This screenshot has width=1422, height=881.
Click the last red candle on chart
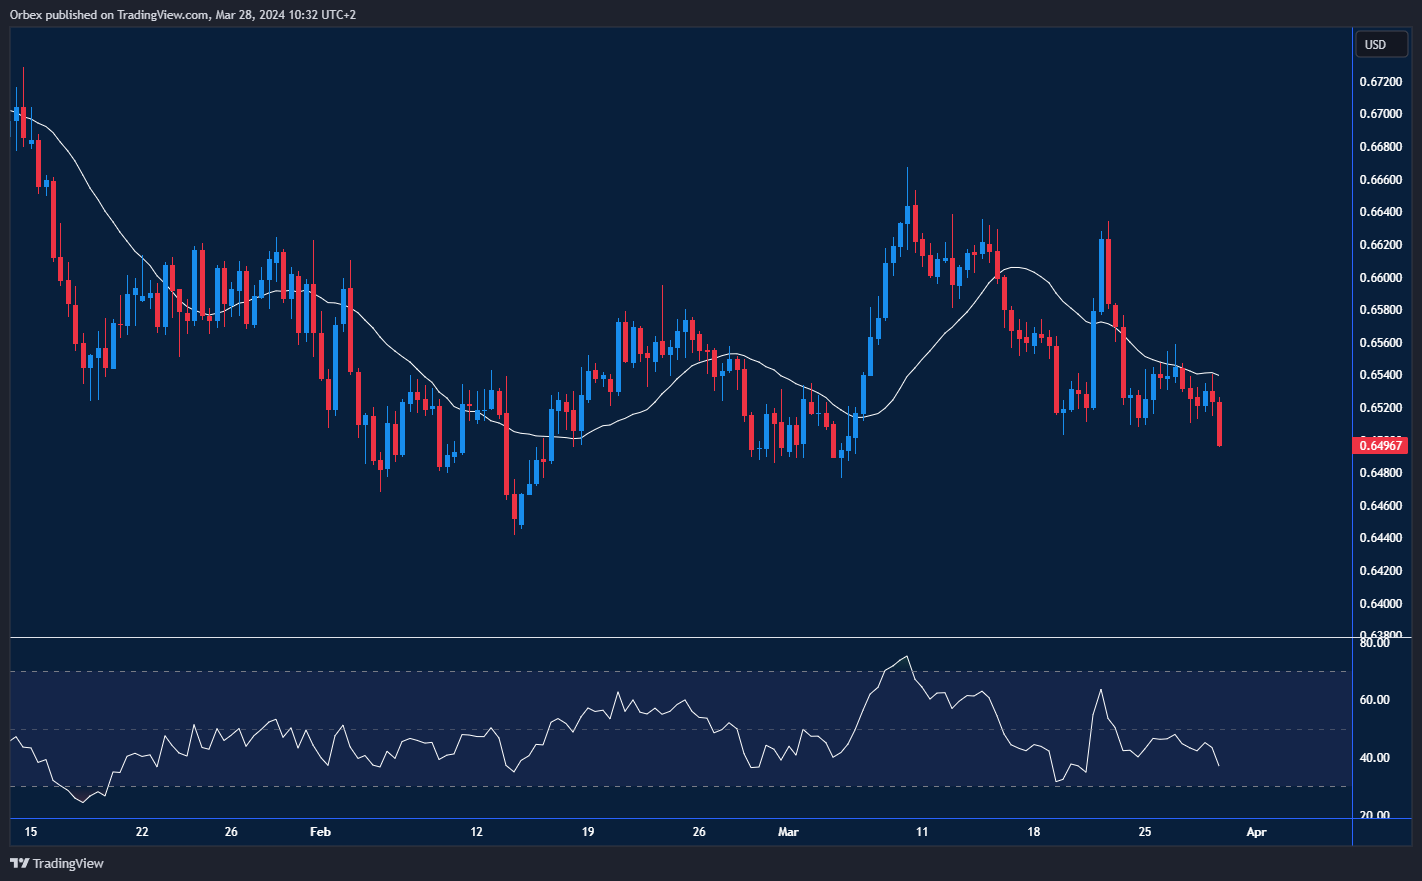pyautogui.click(x=1219, y=424)
